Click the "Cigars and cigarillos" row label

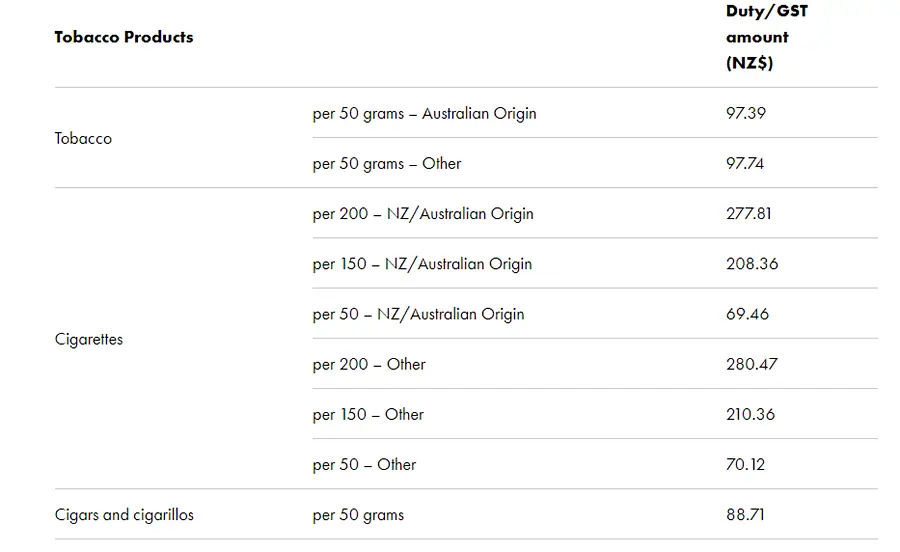pos(124,515)
